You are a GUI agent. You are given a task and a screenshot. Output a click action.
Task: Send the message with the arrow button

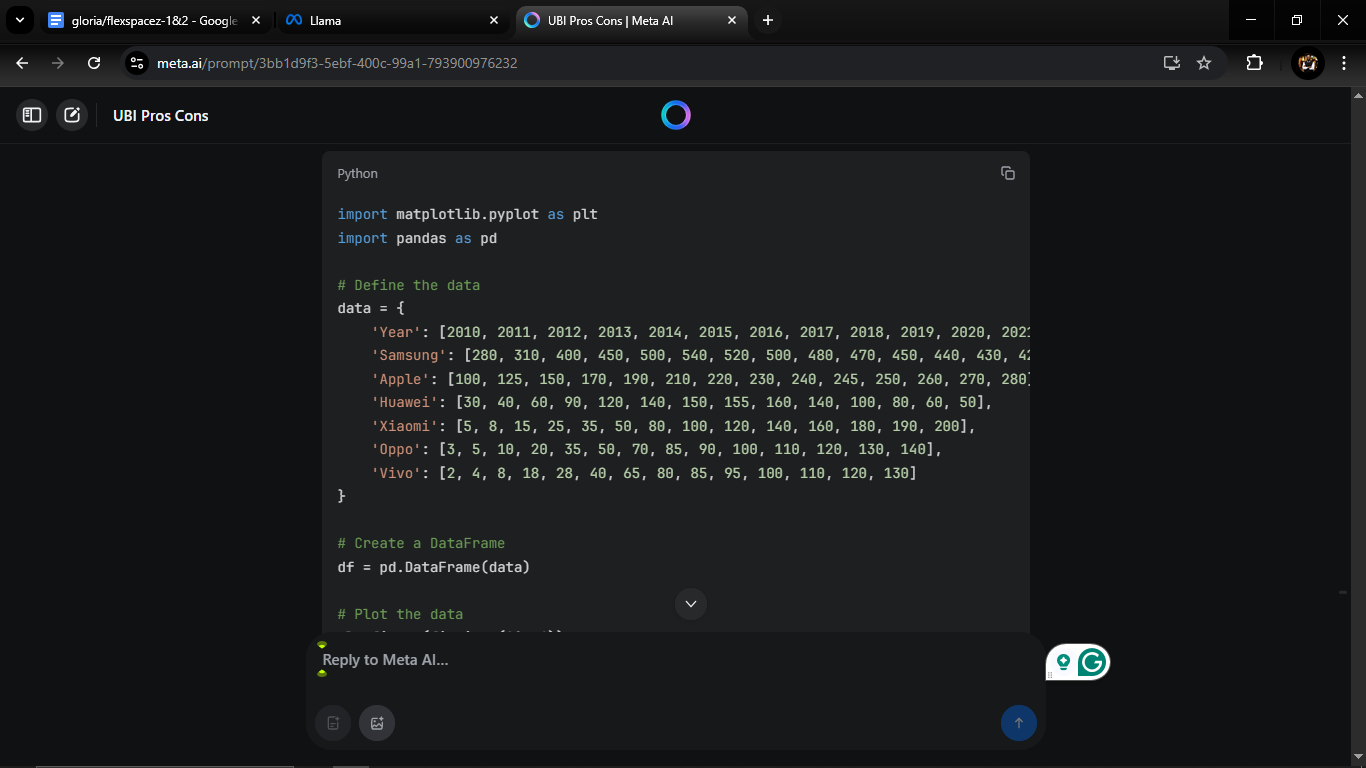point(1018,723)
